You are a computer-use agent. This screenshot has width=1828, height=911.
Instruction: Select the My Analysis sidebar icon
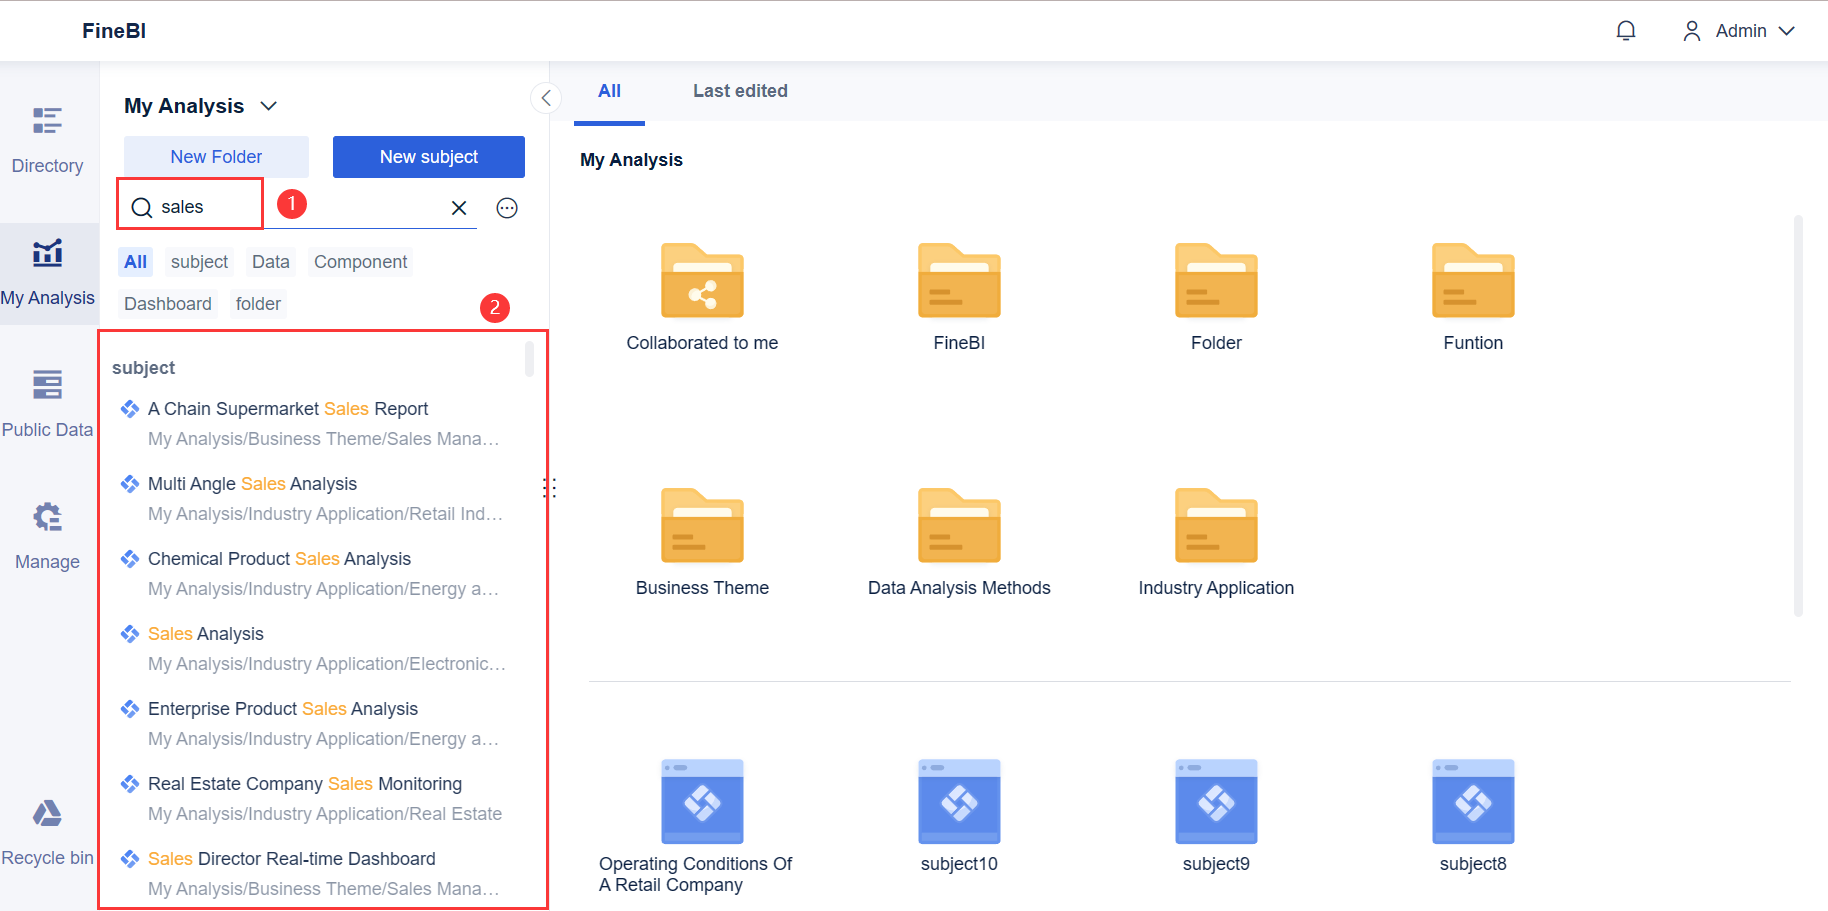47,253
